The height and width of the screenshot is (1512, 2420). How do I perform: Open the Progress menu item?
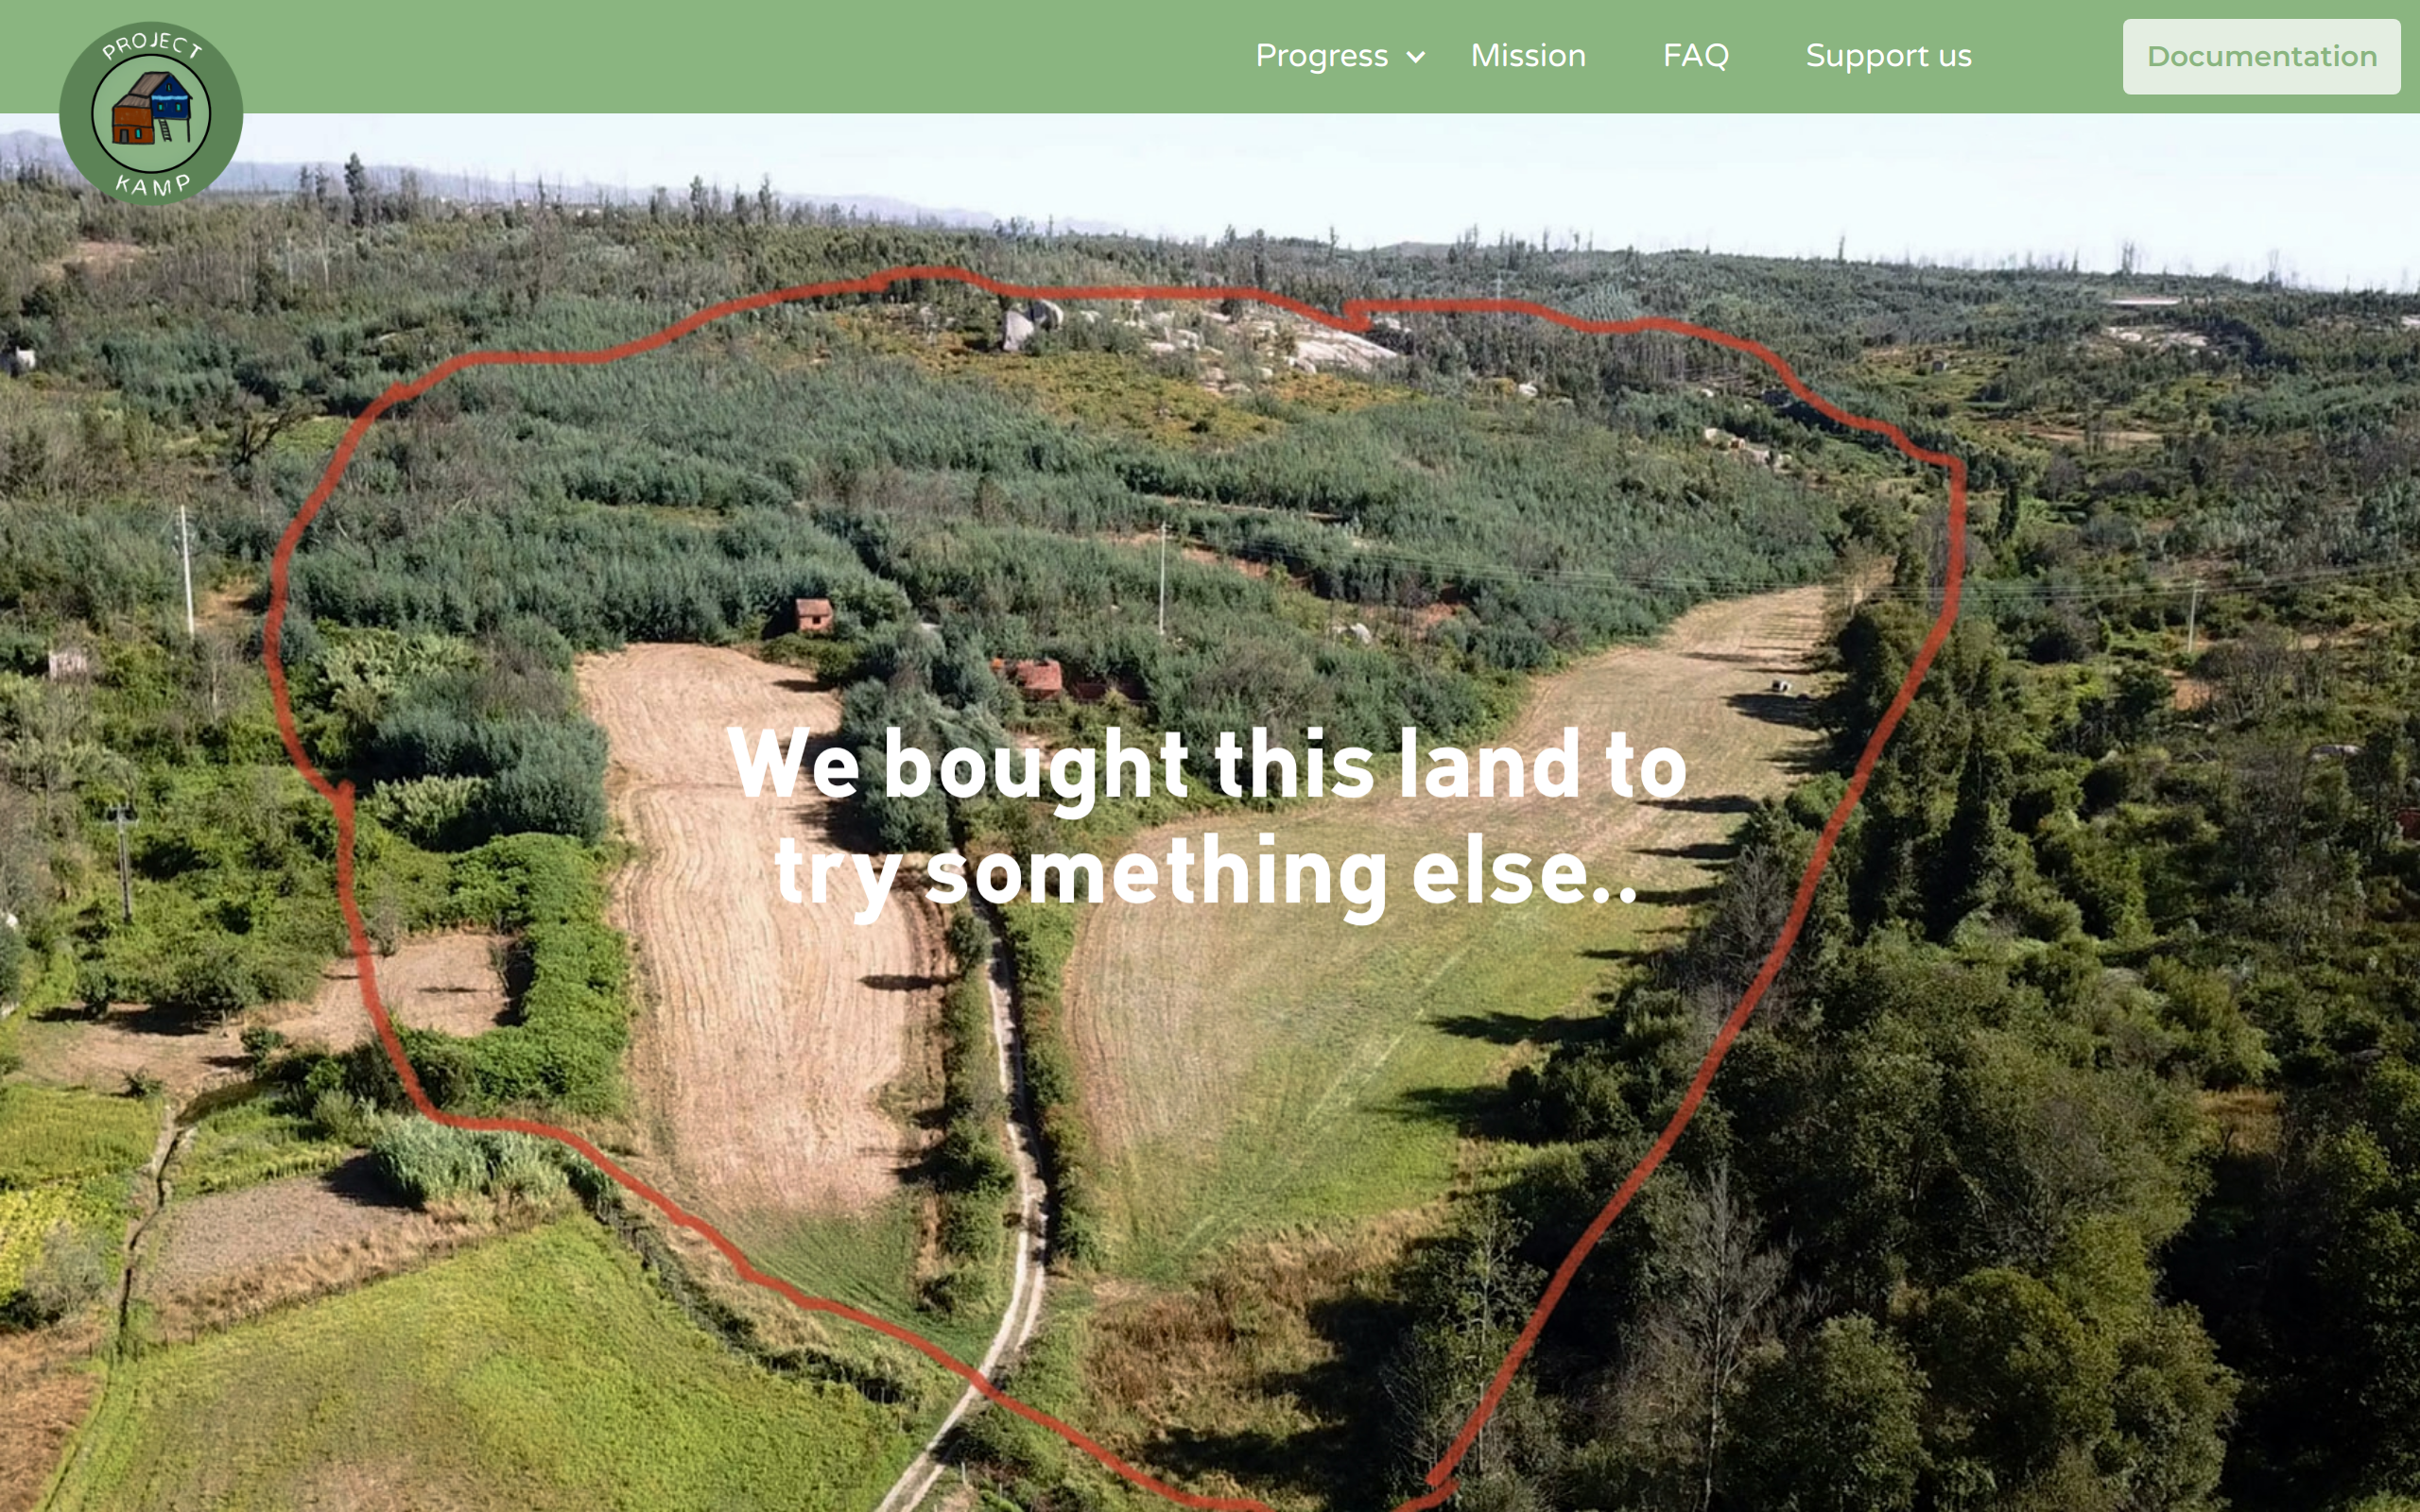1321,56
